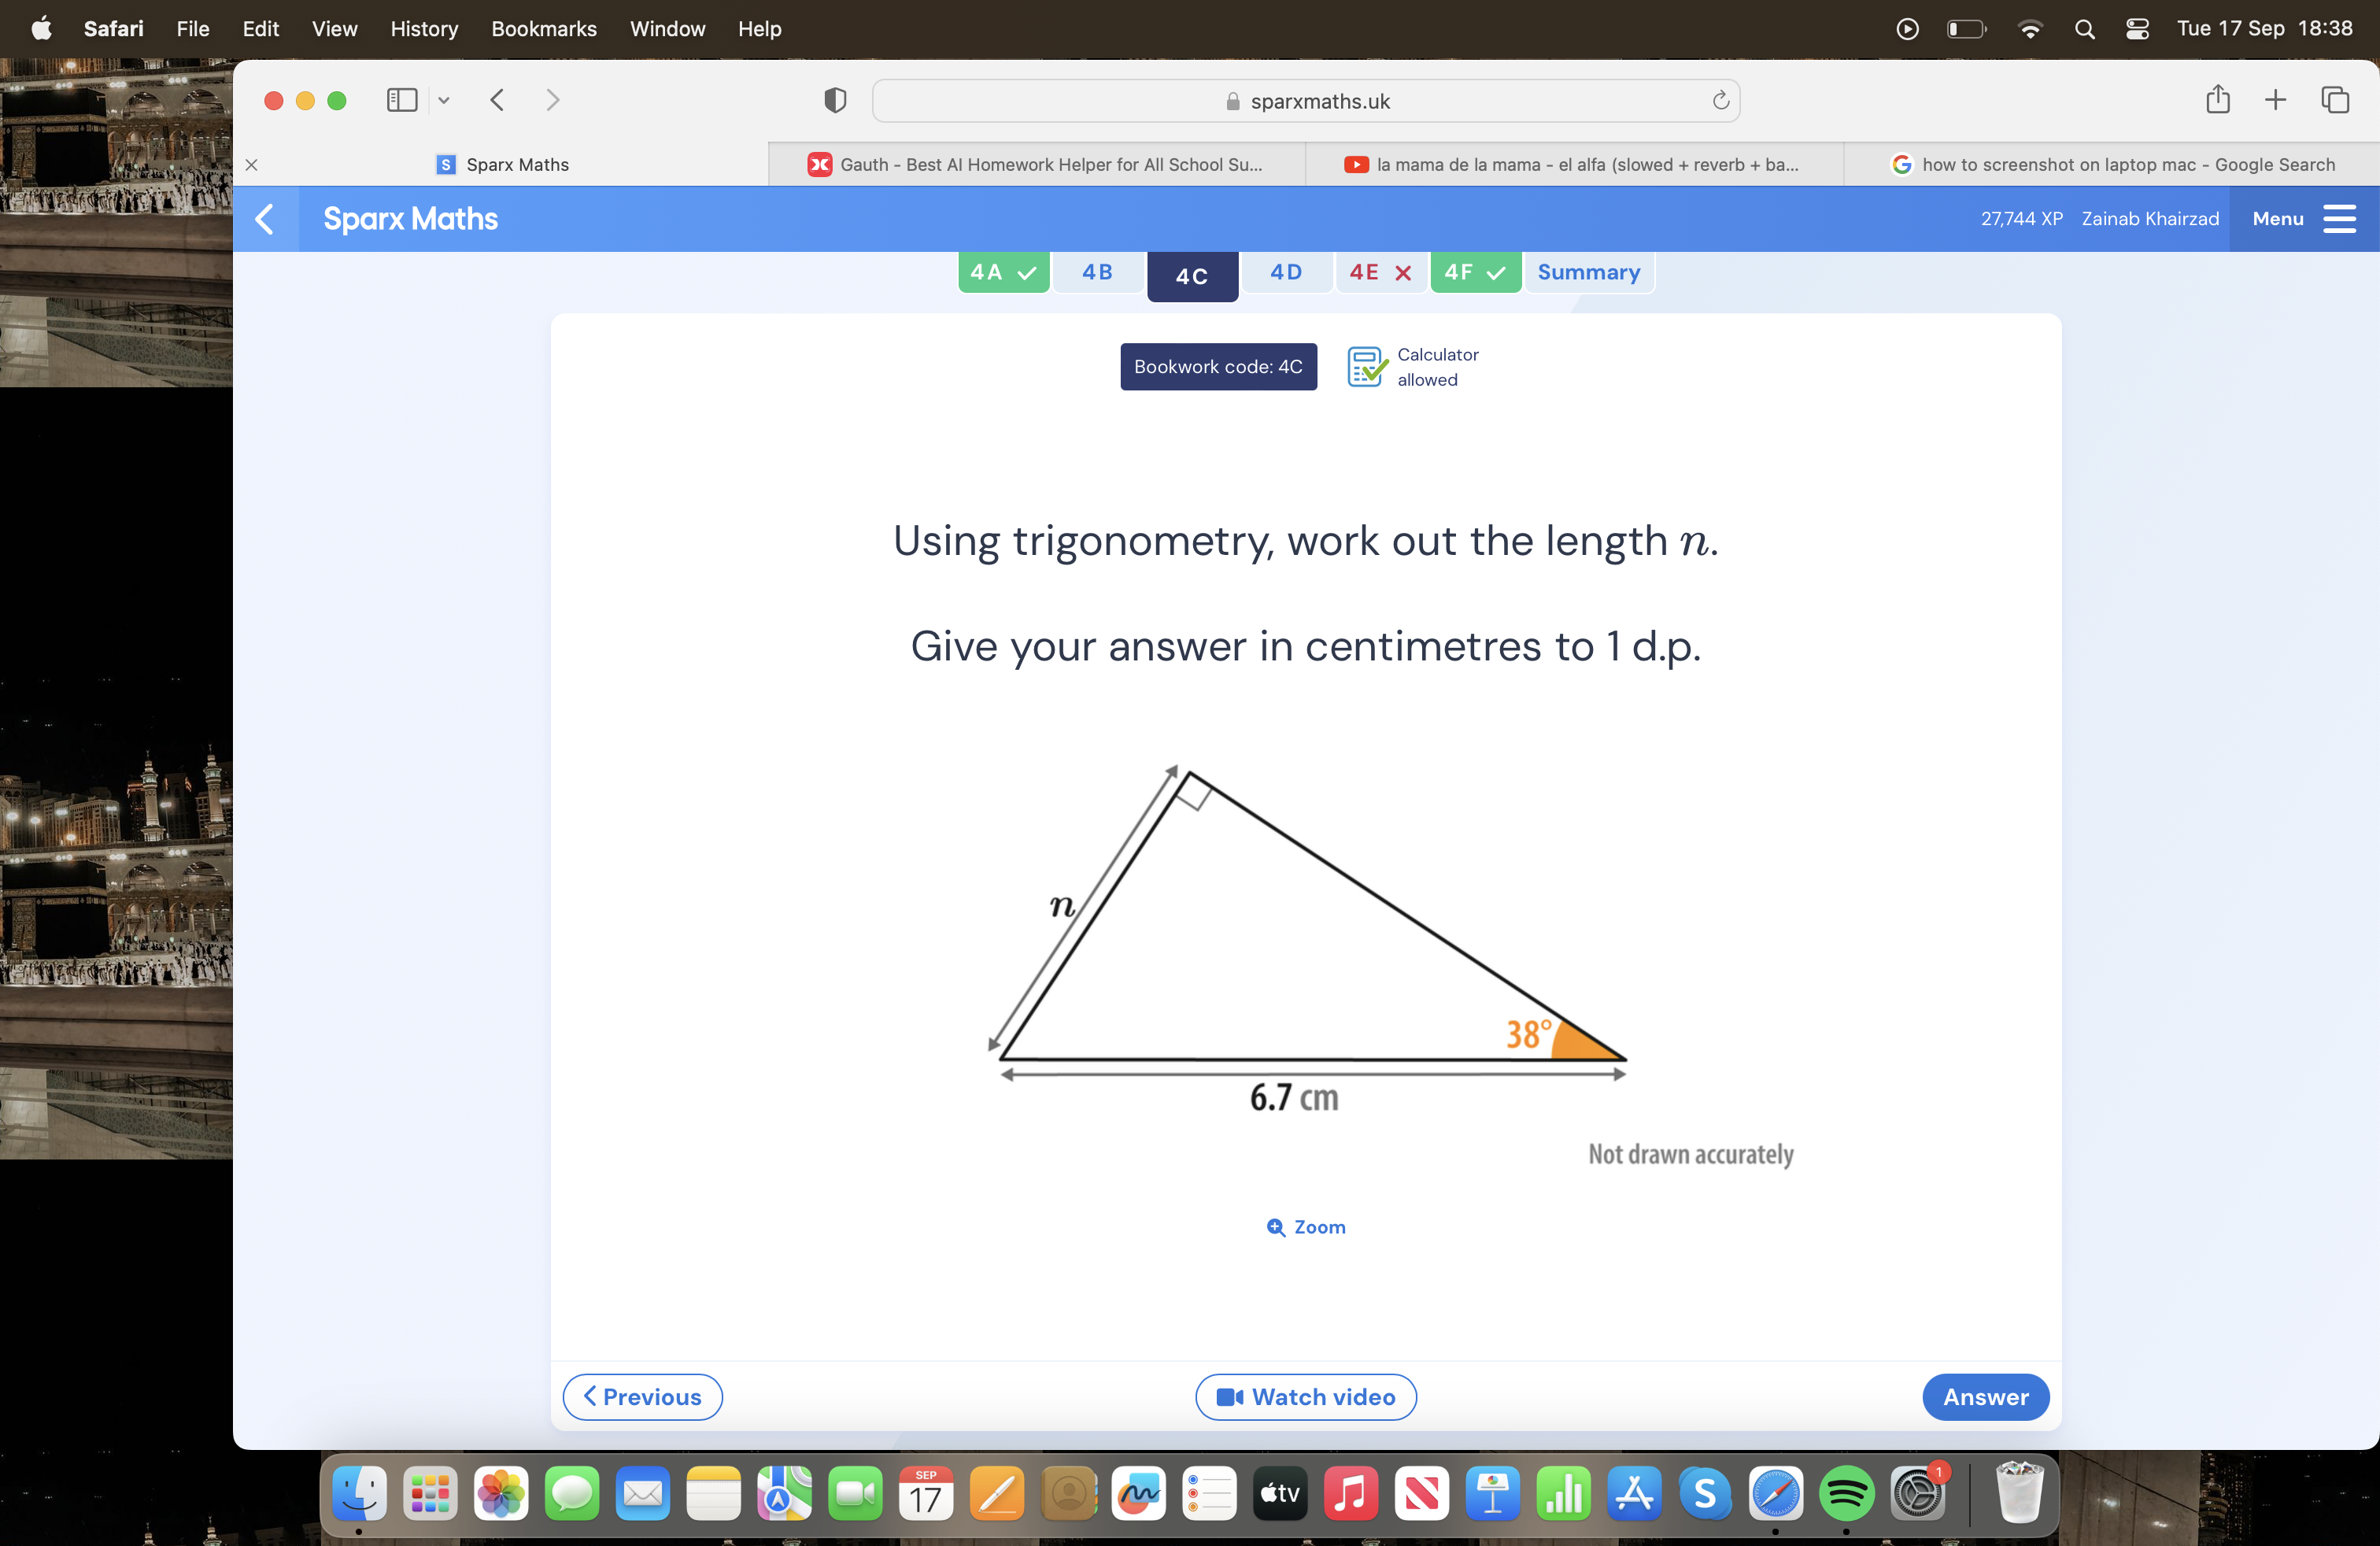Go back using Safari's back arrow
The height and width of the screenshot is (1546, 2380).
497,100
